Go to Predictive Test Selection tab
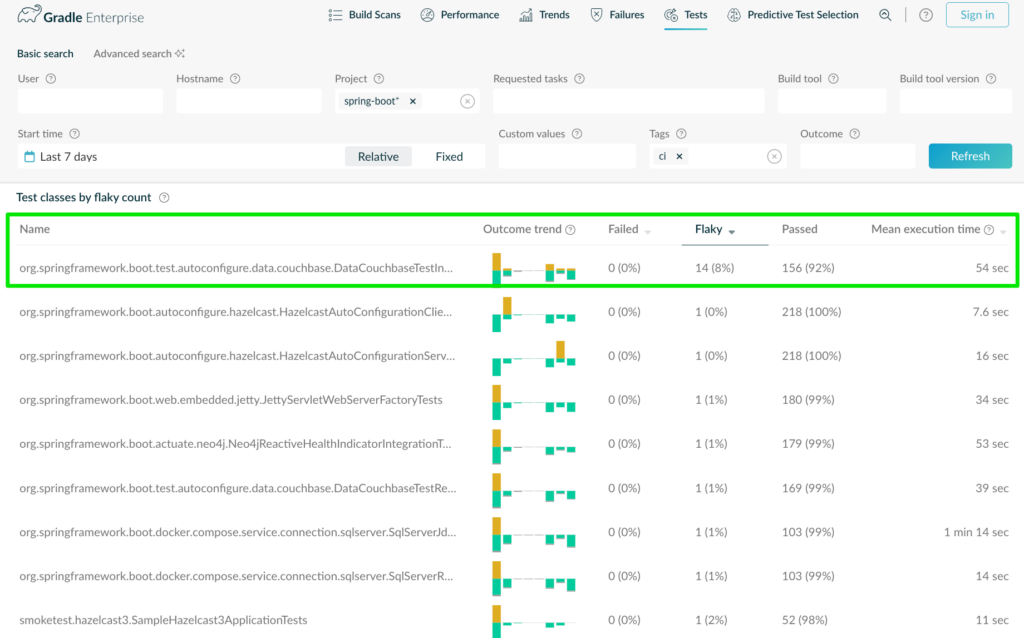The image size is (1024, 638). pos(793,15)
